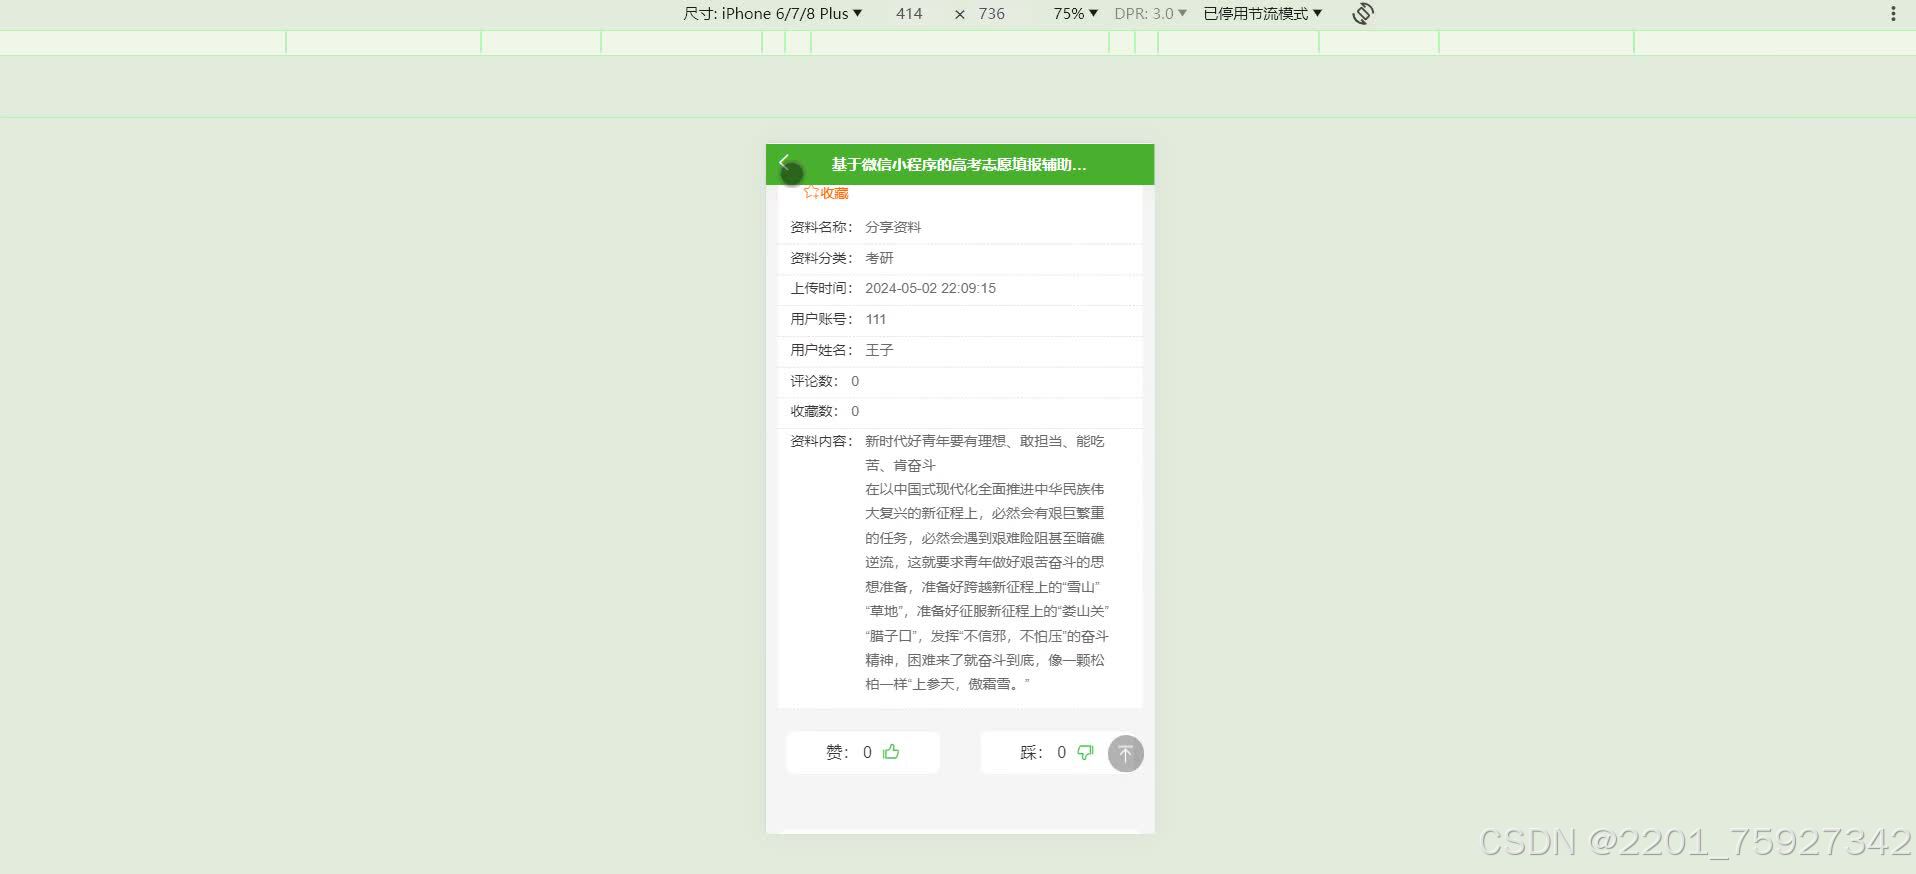Select the upload time 2024-05-02 22:09:15
The width and height of the screenshot is (1916, 874).
tap(930, 288)
